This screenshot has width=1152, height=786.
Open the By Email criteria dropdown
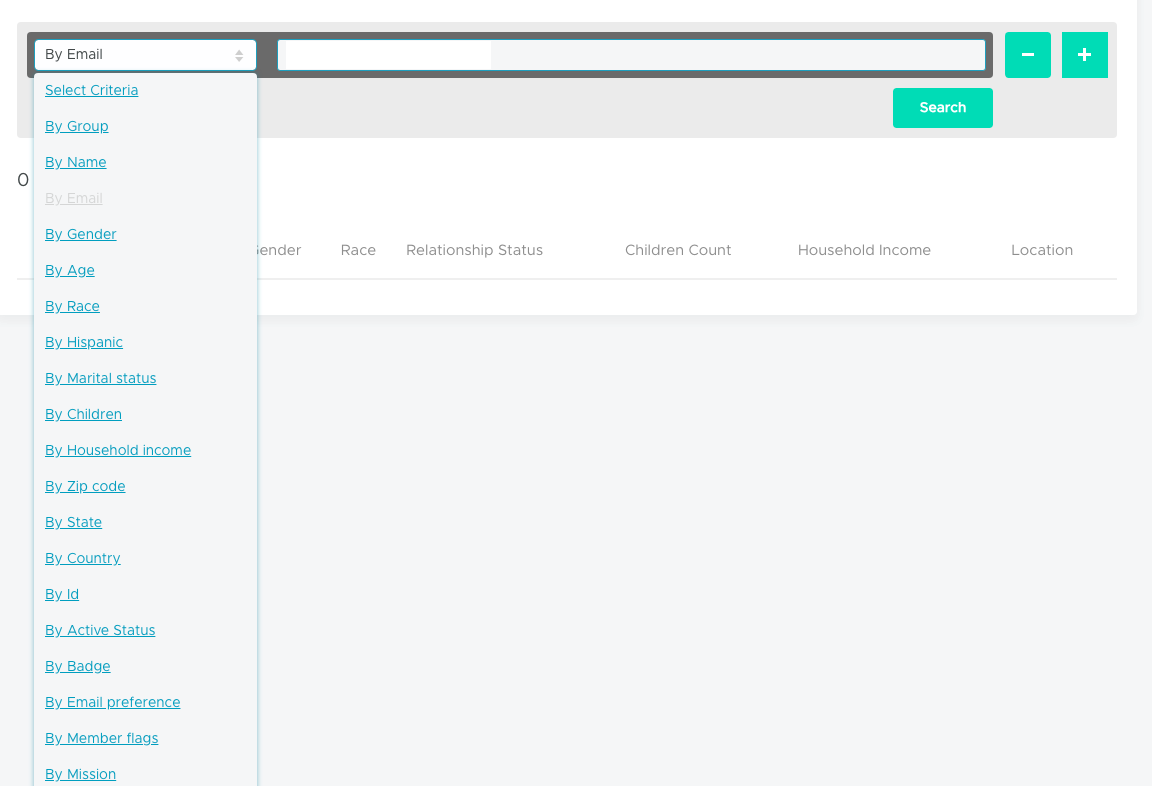click(x=145, y=55)
